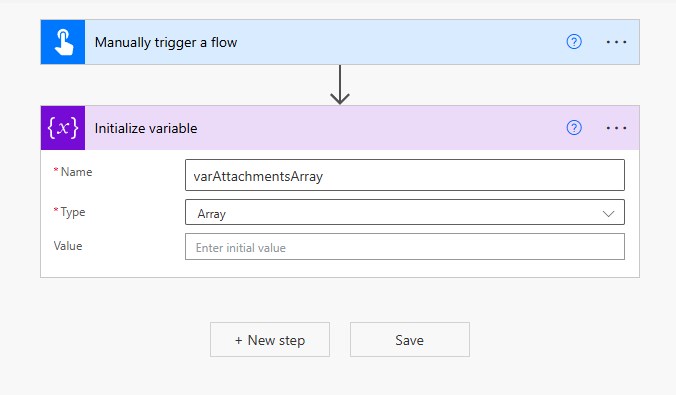Click the purple Initialize variable {x} icon
Image resolution: width=676 pixels, height=395 pixels.
click(63, 128)
